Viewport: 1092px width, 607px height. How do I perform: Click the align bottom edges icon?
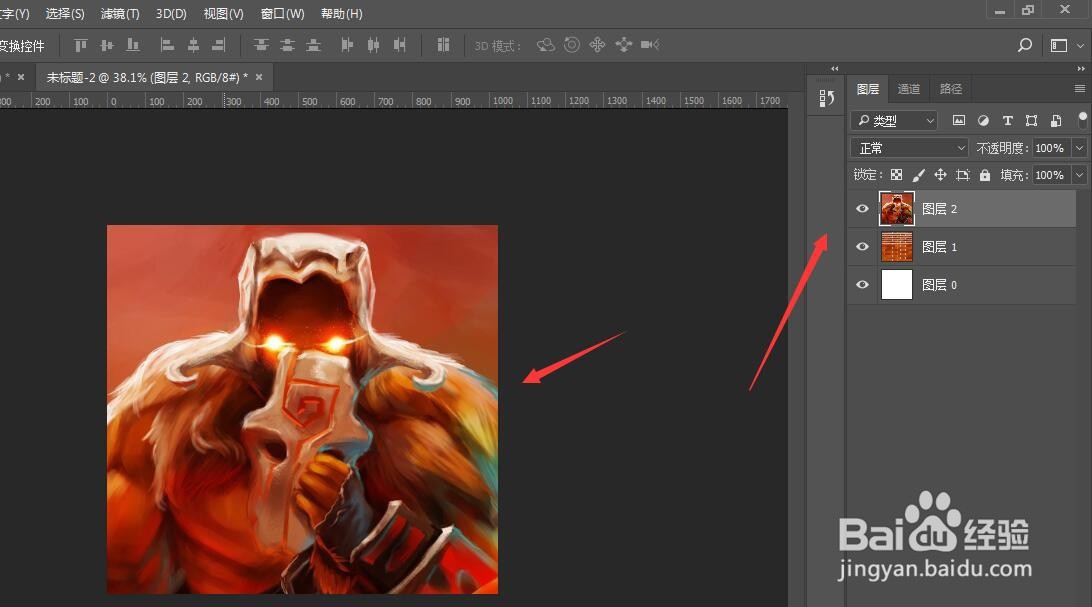pos(132,45)
